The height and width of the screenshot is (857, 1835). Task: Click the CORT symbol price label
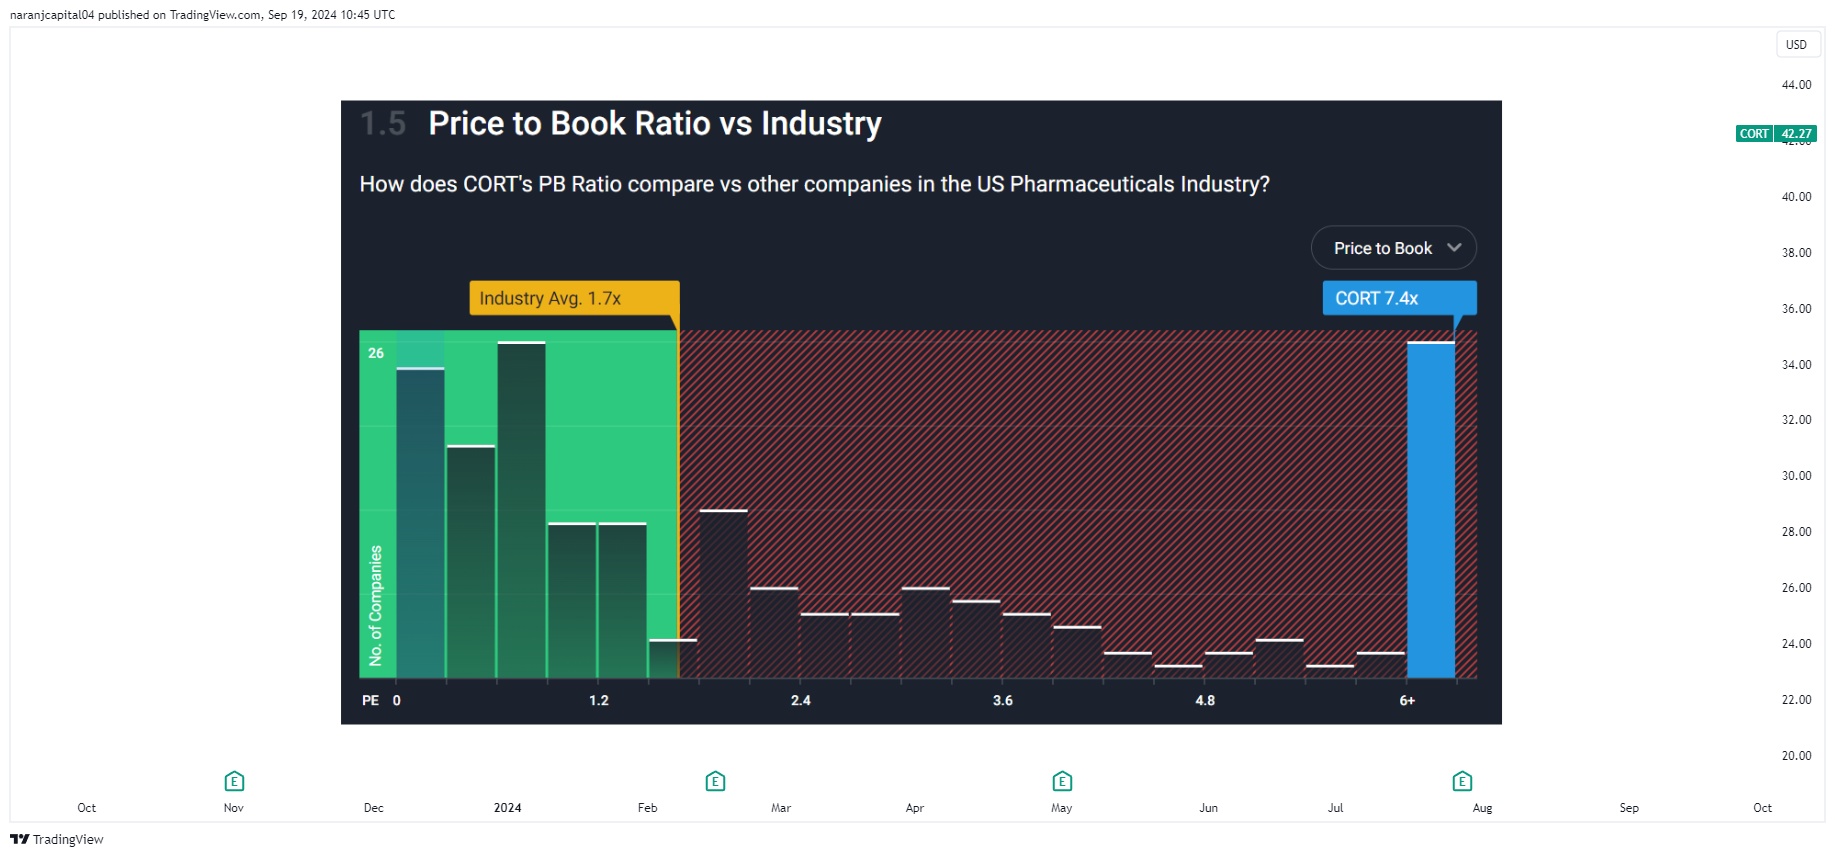(1754, 134)
